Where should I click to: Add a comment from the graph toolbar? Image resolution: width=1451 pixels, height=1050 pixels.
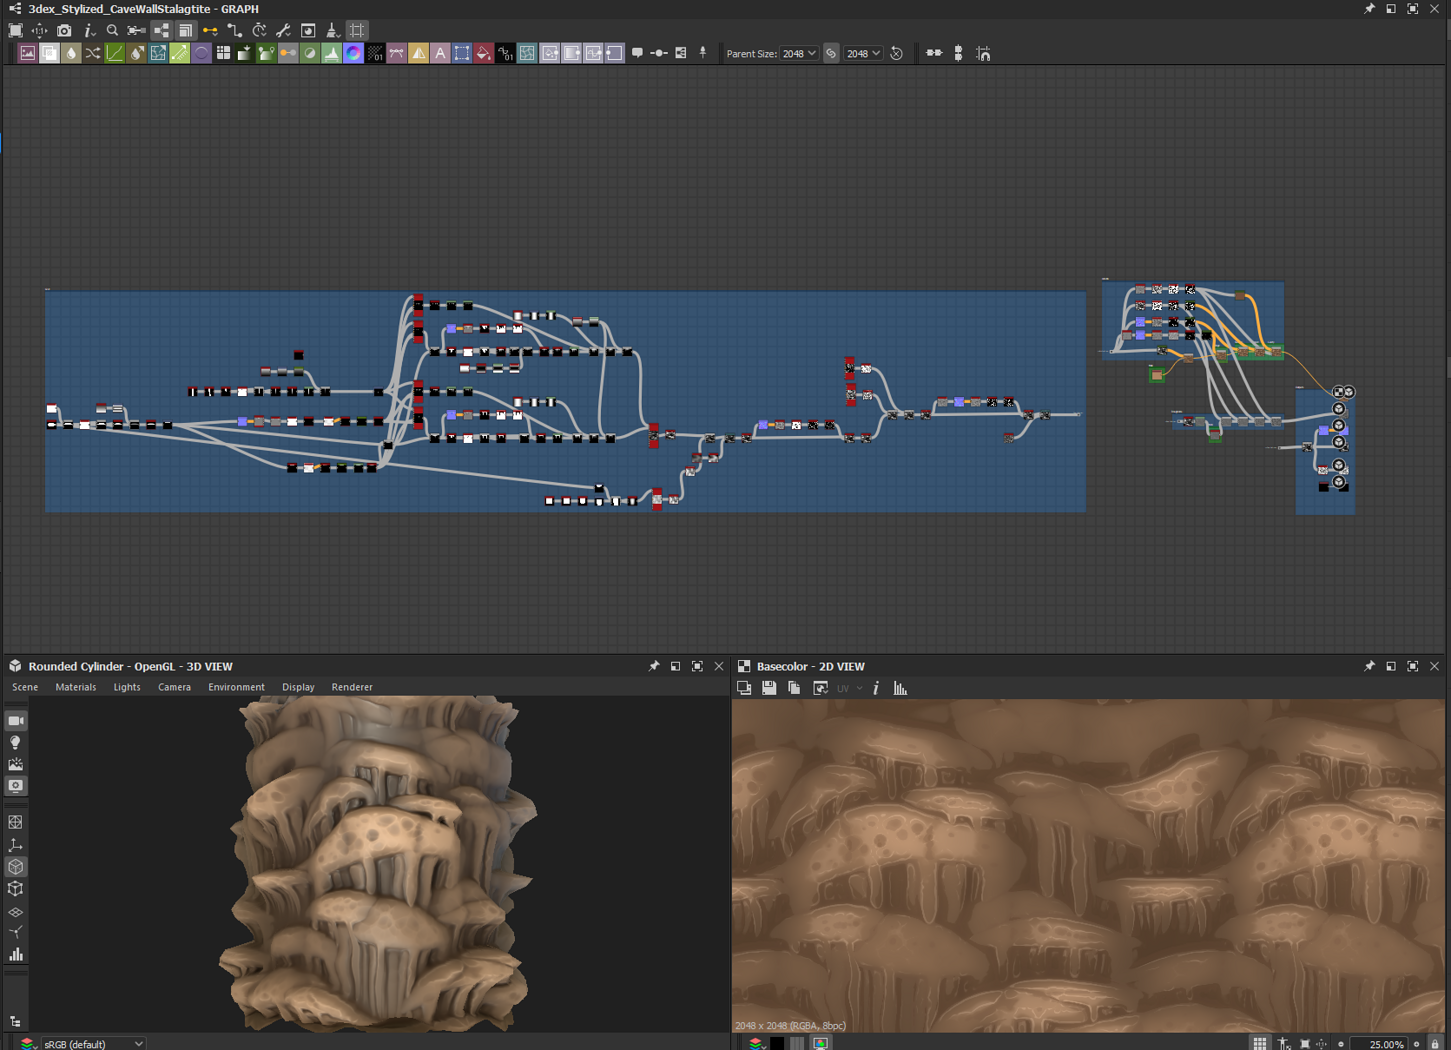coord(637,54)
